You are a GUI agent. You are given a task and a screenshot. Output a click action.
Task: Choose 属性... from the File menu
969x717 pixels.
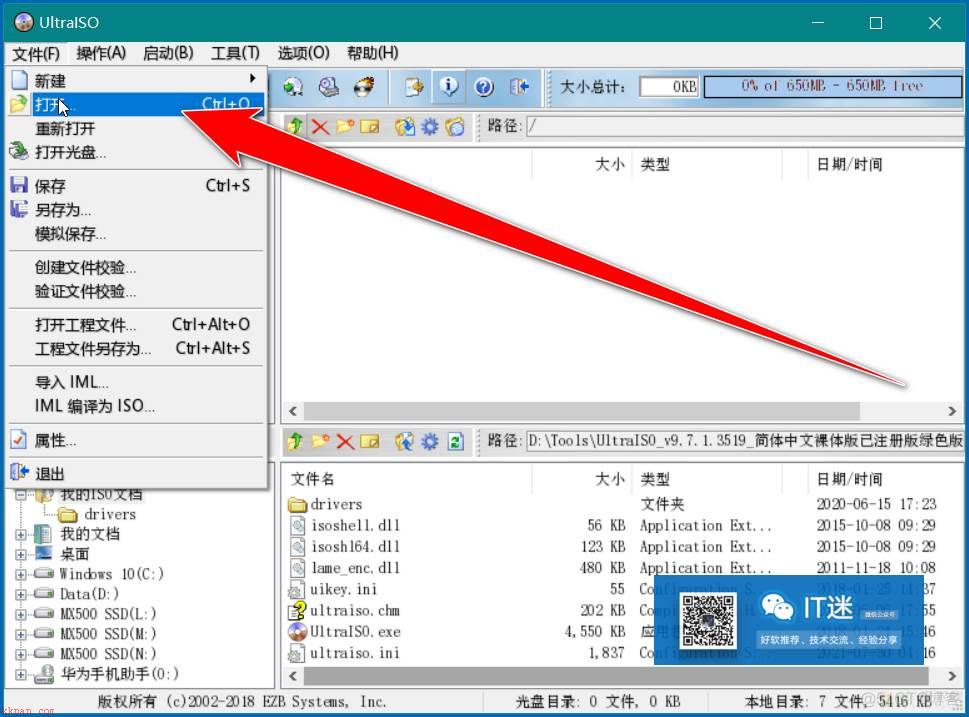pos(137,441)
